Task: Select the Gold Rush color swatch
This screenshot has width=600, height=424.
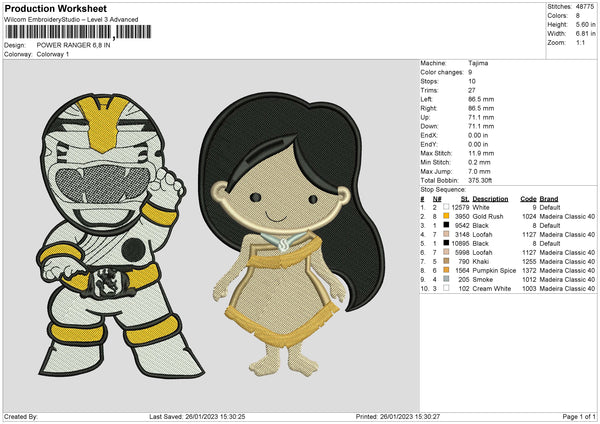Action: pyautogui.click(x=446, y=216)
